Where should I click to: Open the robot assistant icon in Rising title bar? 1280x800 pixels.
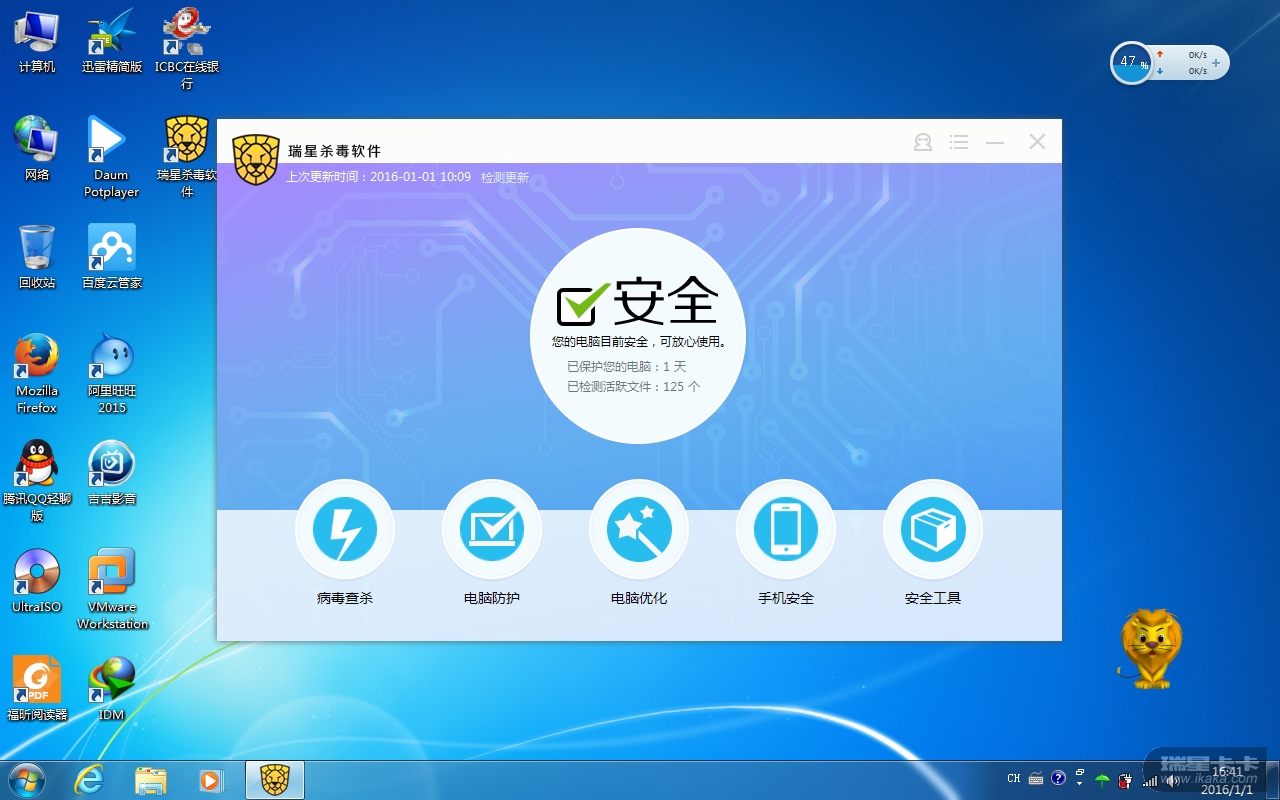click(923, 143)
